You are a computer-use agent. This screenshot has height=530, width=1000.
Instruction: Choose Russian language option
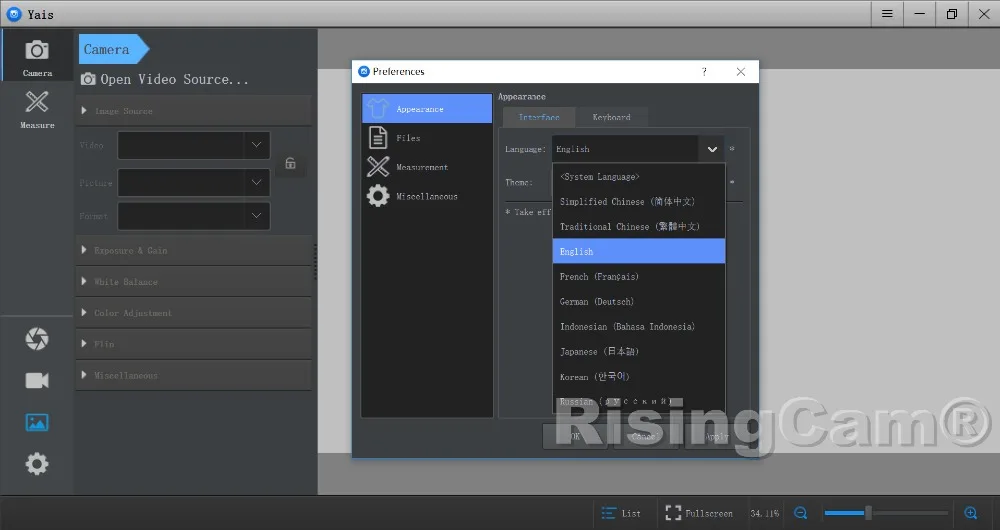pyautogui.click(x=639, y=401)
